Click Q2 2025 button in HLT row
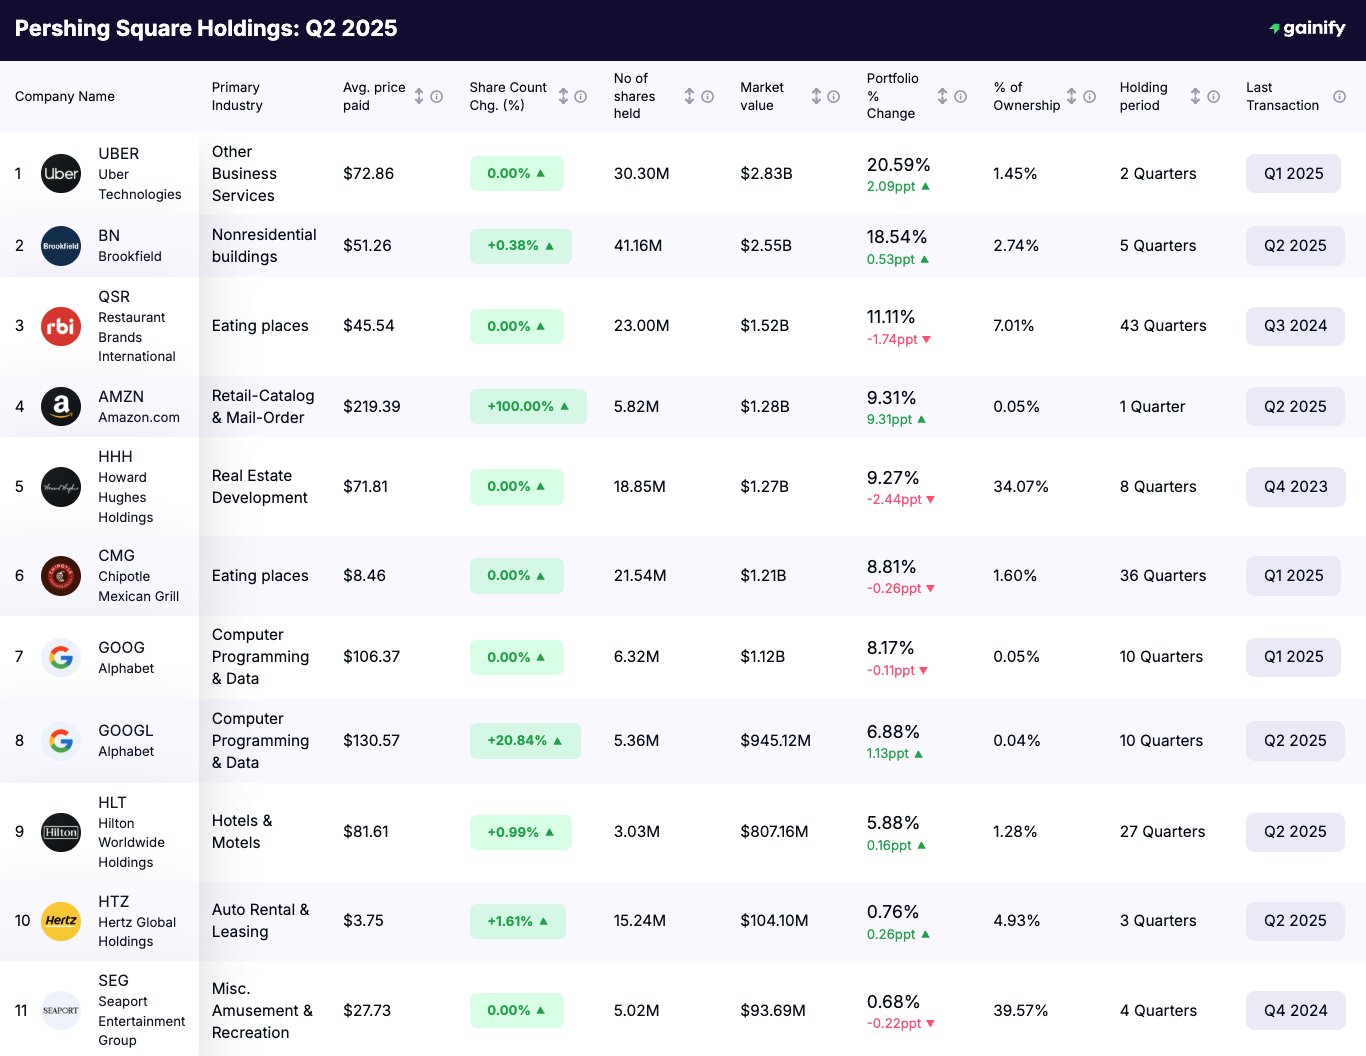The width and height of the screenshot is (1366, 1056). pos(1295,832)
